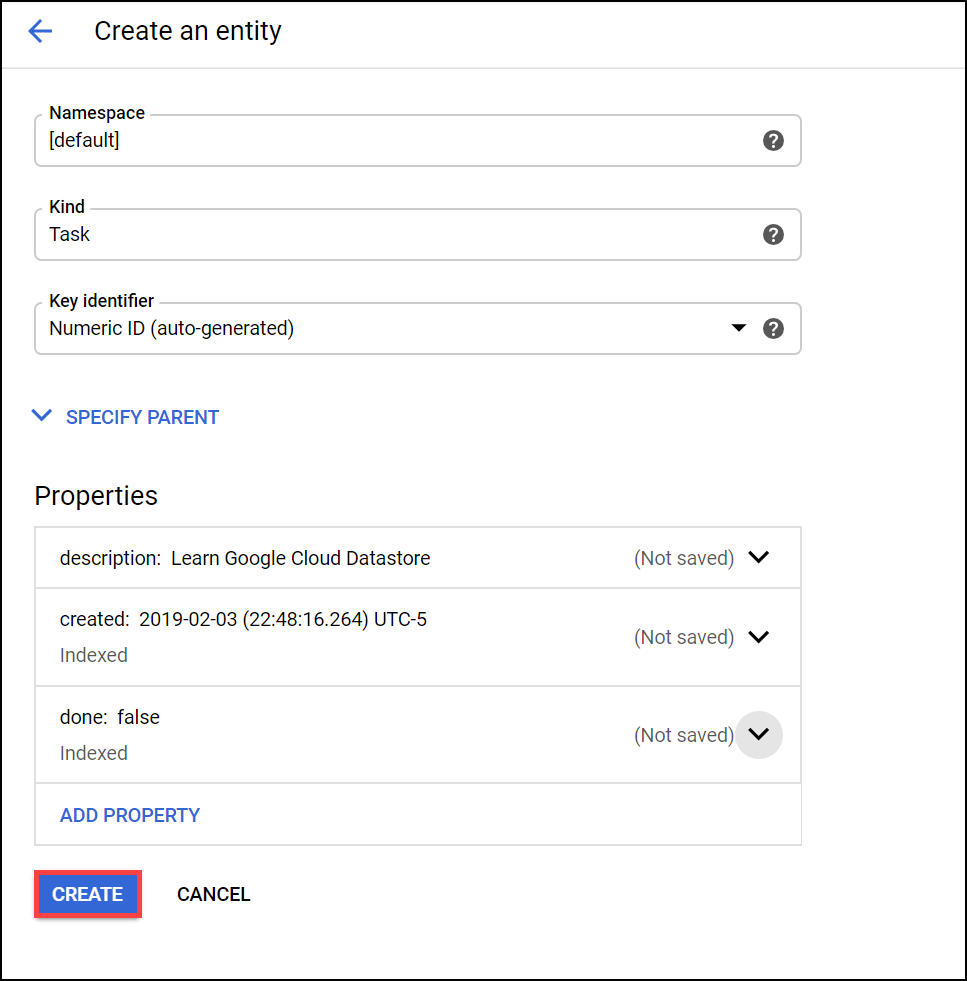This screenshot has width=967, height=981.
Task: Focus the Kind input field with Task
Action: 418,235
